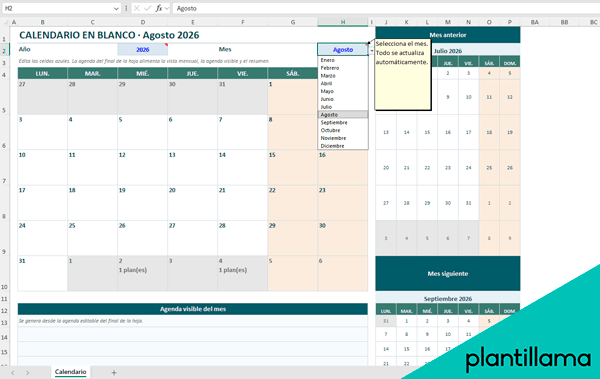Choose Julio from the month list

pyautogui.click(x=343, y=107)
